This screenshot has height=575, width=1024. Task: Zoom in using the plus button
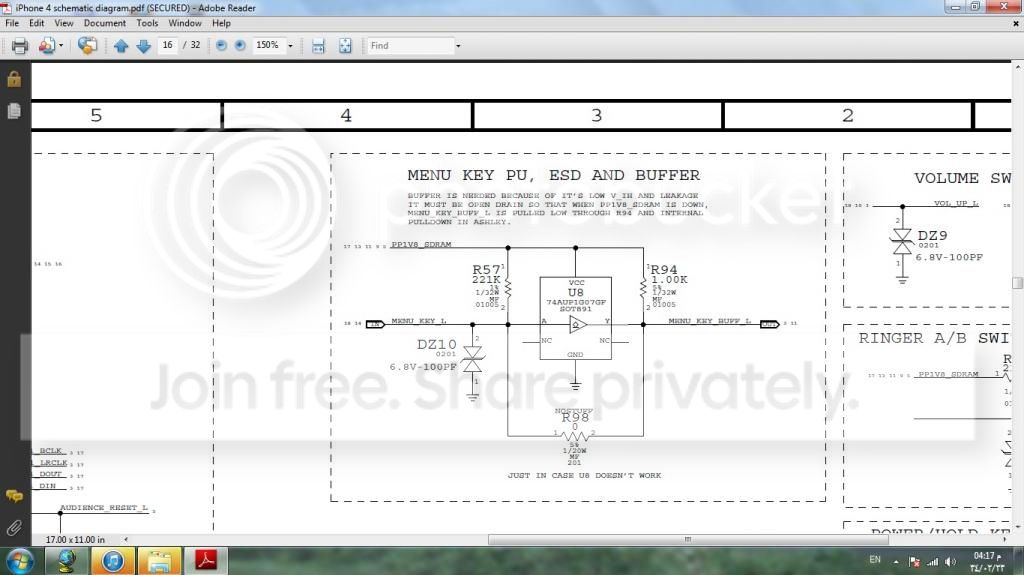point(240,46)
